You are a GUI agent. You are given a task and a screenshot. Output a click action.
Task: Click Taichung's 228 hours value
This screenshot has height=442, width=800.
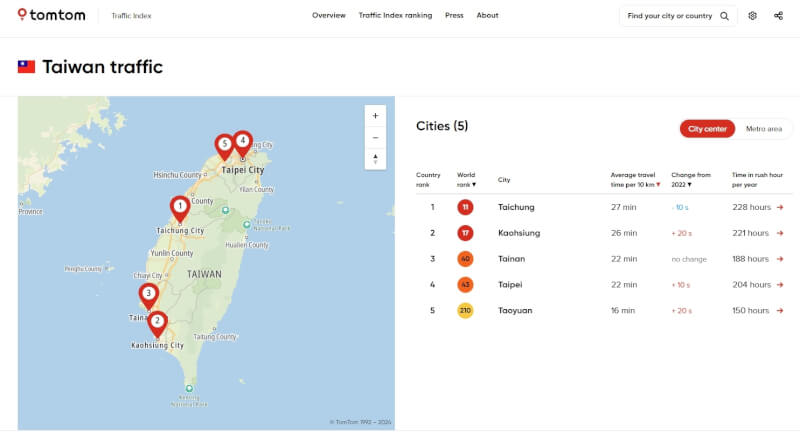pos(751,207)
